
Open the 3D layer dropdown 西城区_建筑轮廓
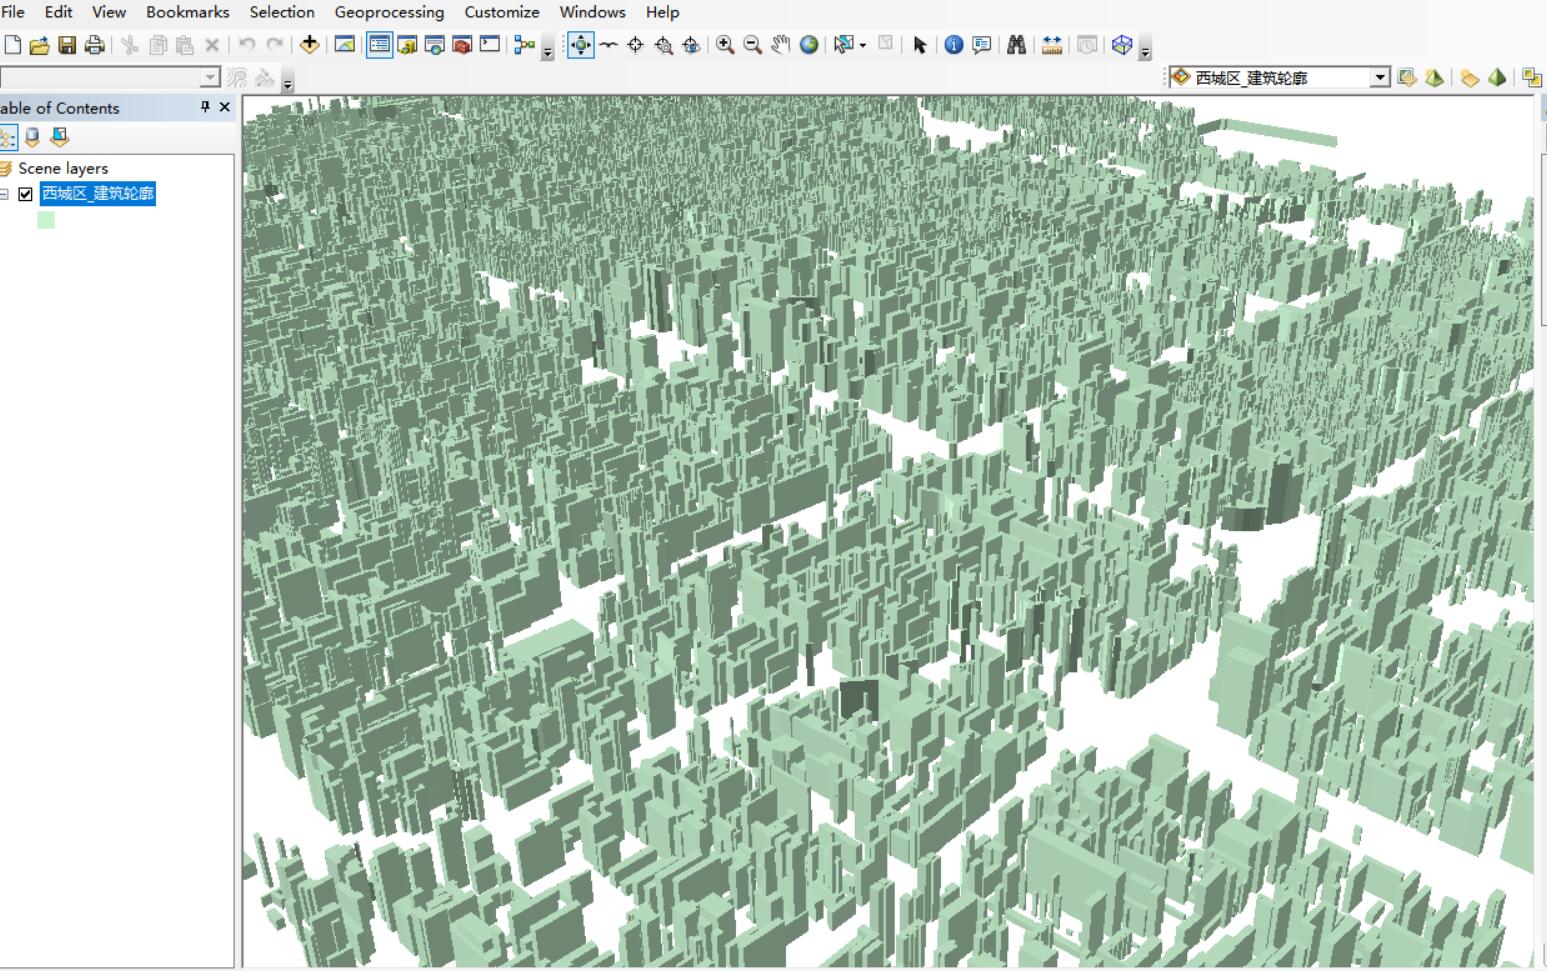click(x=1380, y=77)
